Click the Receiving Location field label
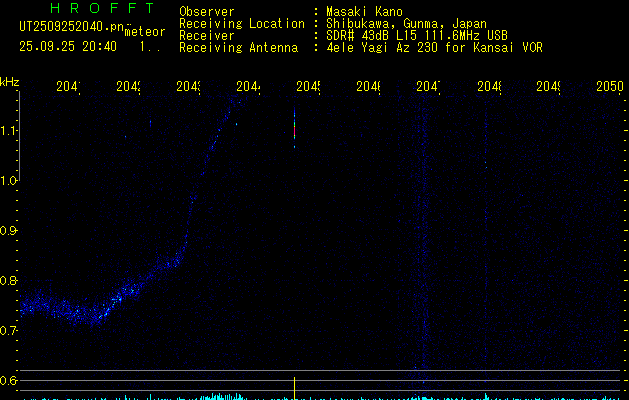Screen dimensions: 629x400 tap(241, 24)
